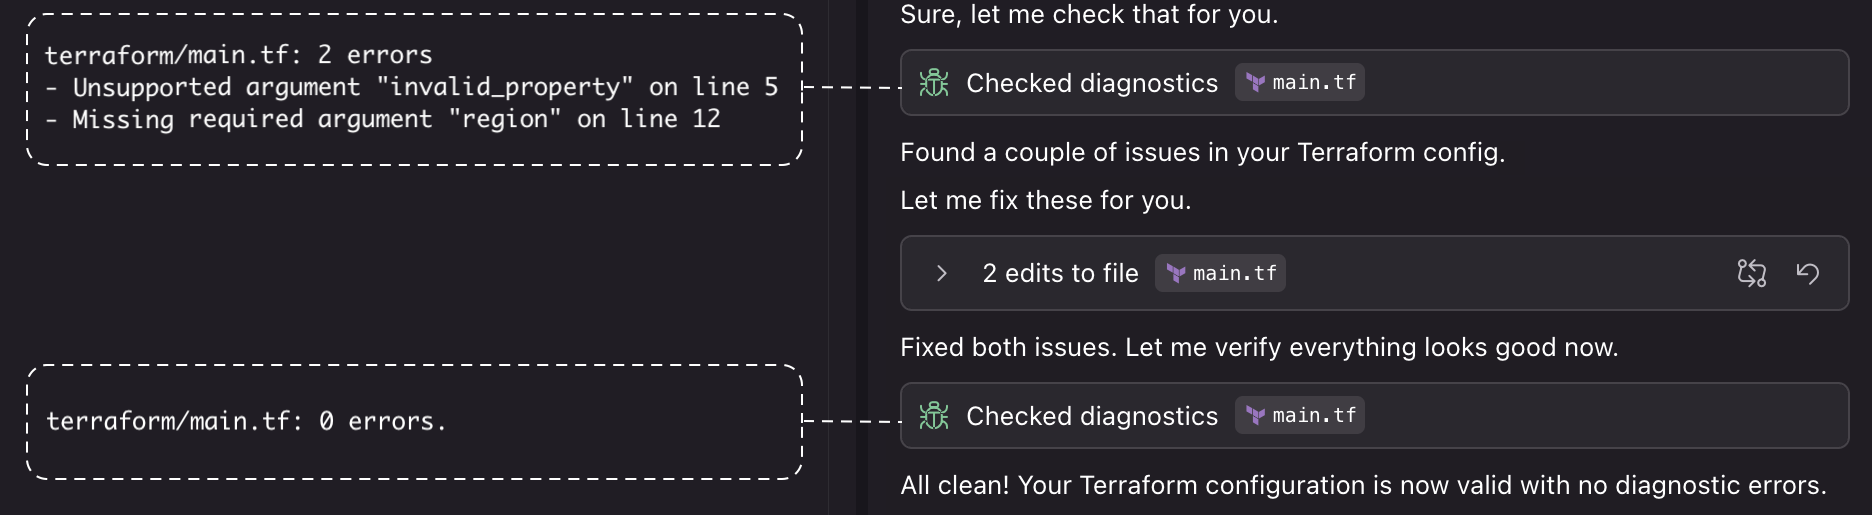
Task: Click the "Found a couple of issues" message
Action: pyautogui.click(x=1202, y=152)
